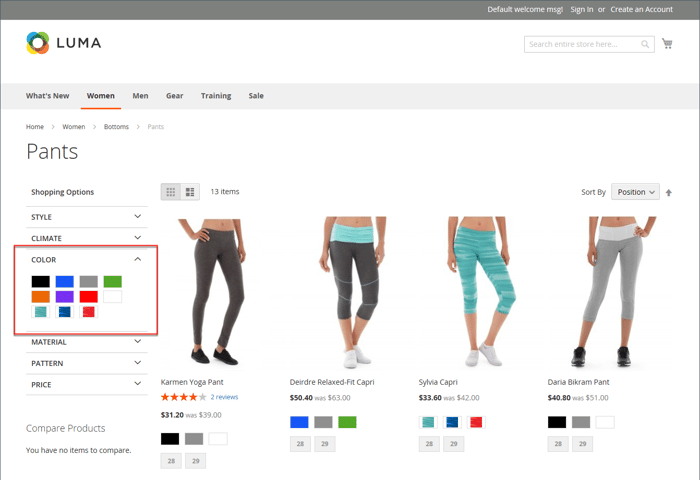The image size is (700, 480).
Task: Open Daria Bikram Pant product image
Action: (x=612, y=292)
